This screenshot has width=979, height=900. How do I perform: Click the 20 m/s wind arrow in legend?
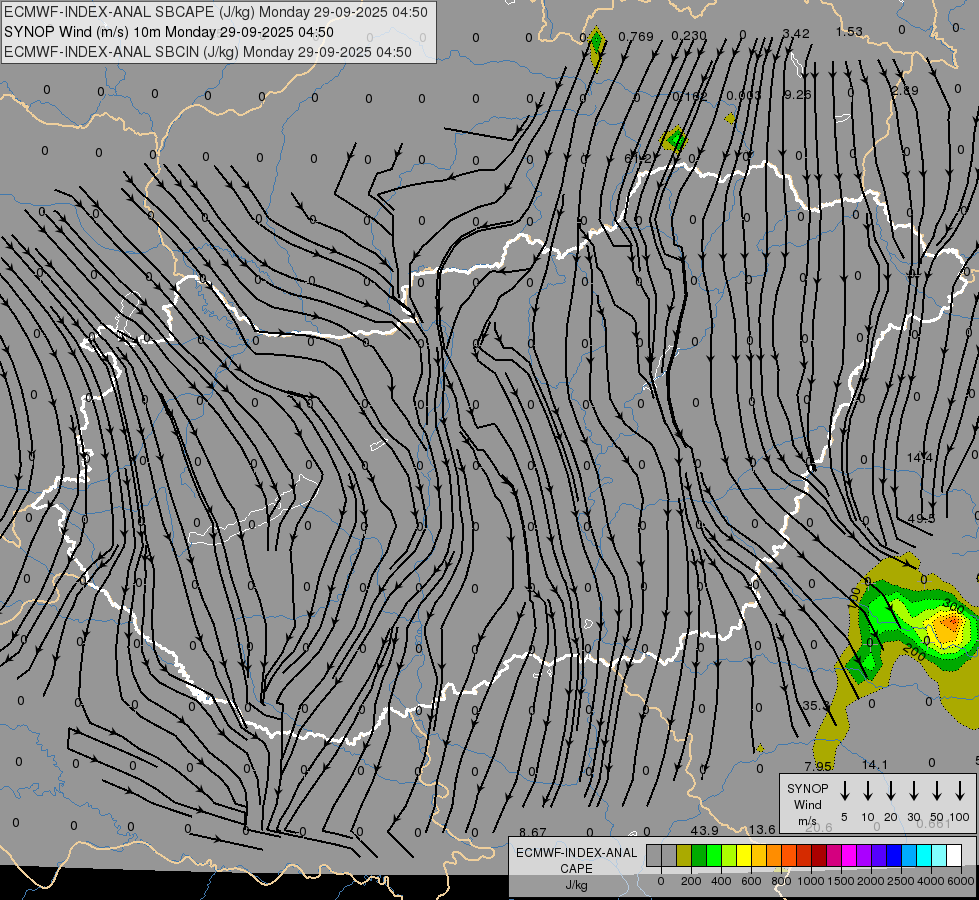(x=890, y=790)
